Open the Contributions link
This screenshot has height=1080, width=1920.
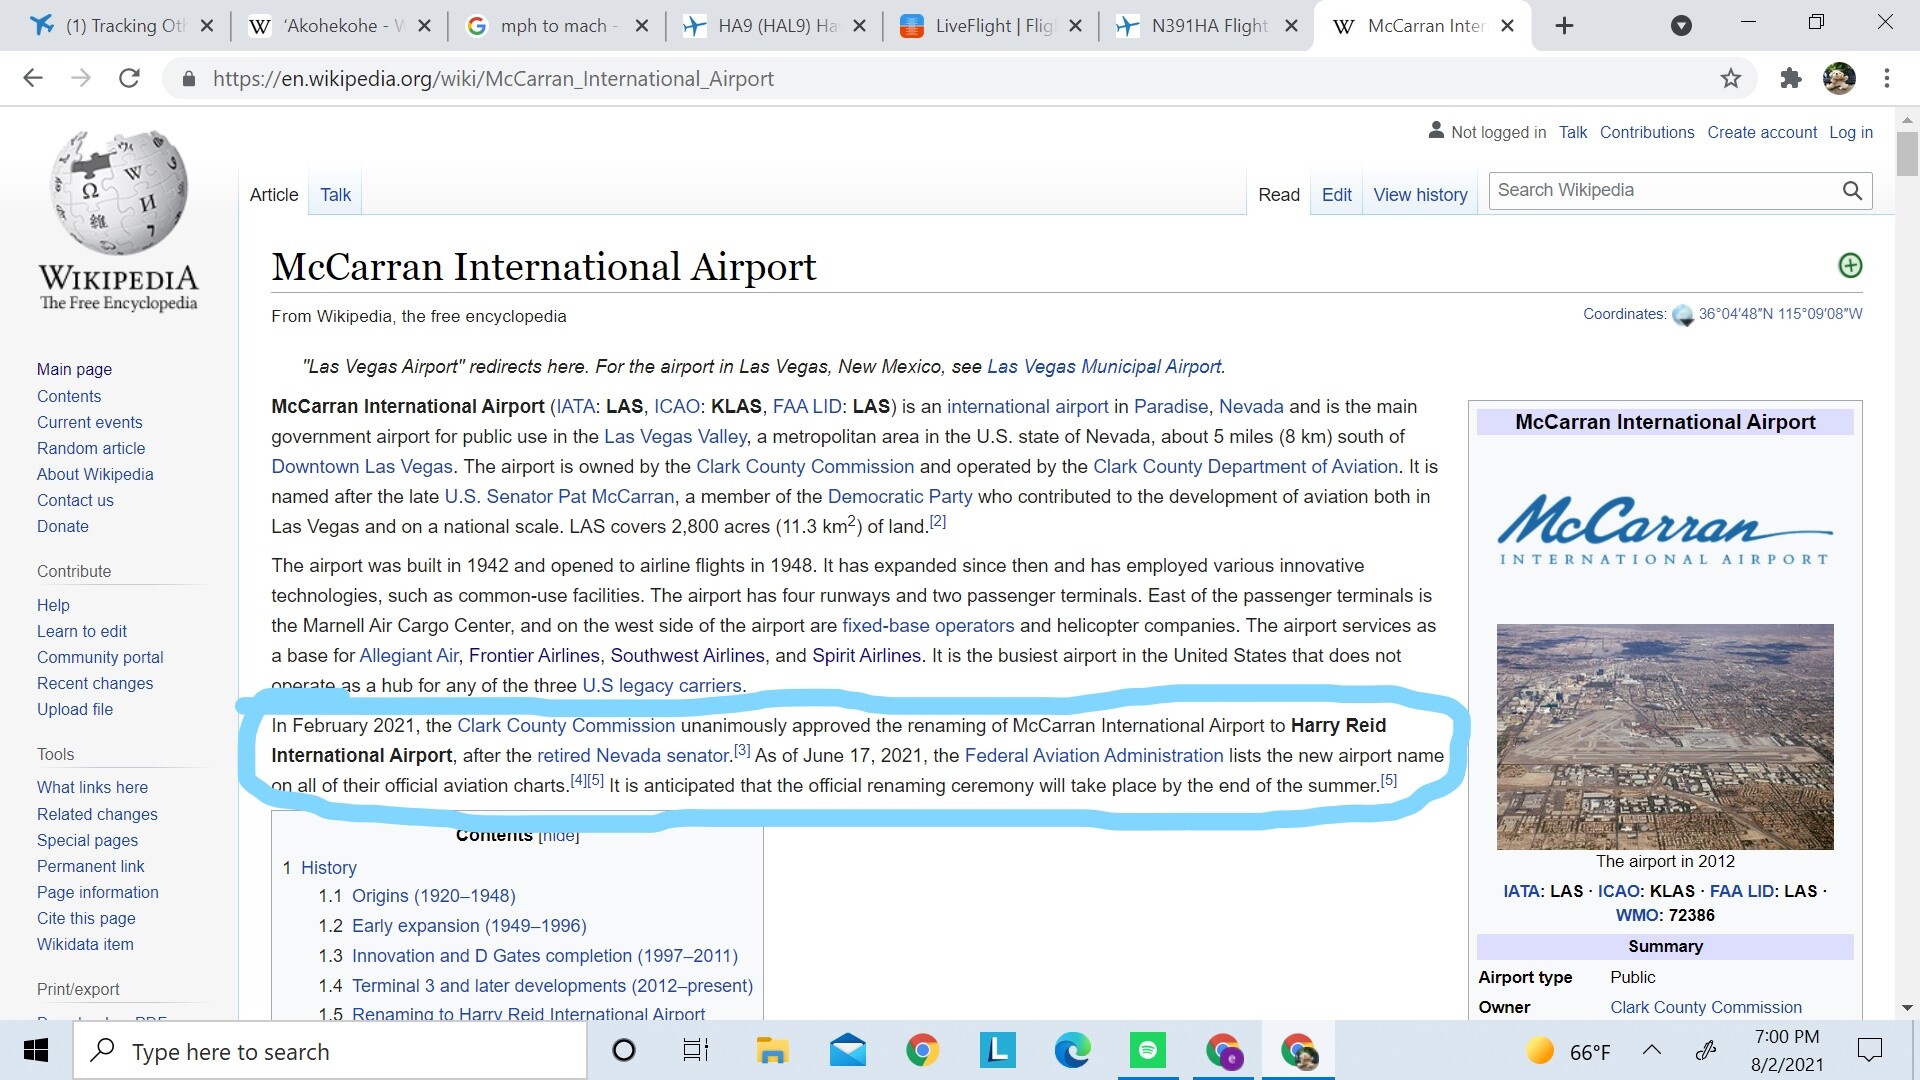coord(1647,132)
